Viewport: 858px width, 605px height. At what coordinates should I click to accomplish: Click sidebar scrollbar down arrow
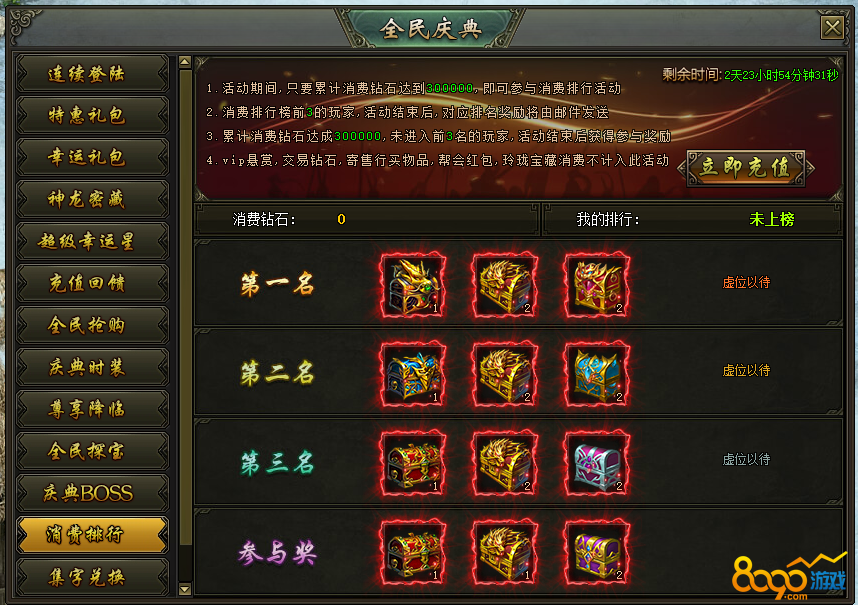coord(185,590)
